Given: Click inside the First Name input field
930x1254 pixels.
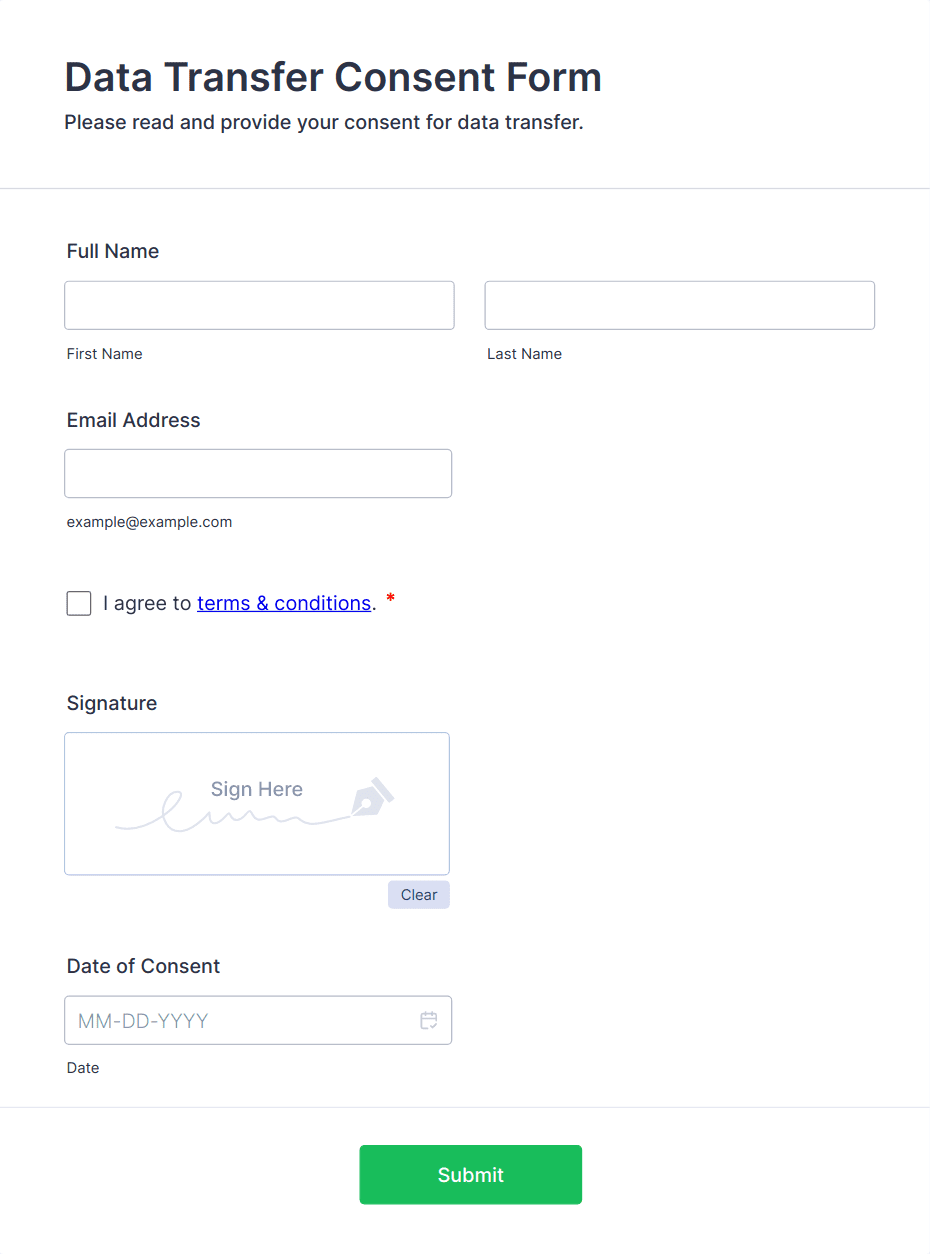Looking at the screenshot, I should point(259,305).
